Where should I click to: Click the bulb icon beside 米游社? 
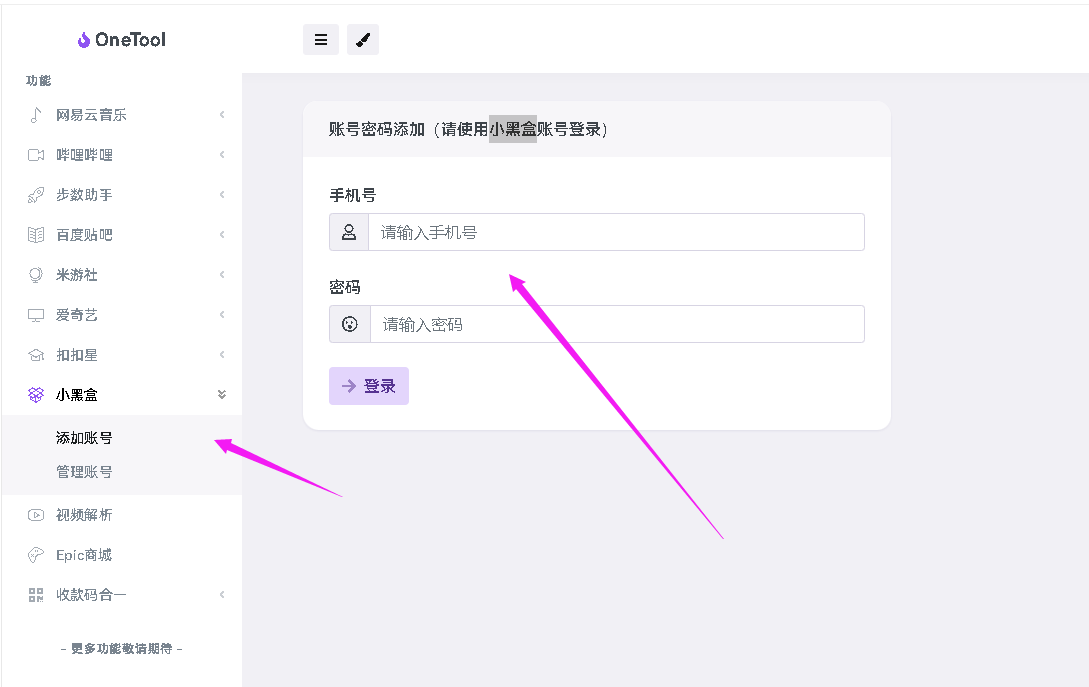click(35, 275)
